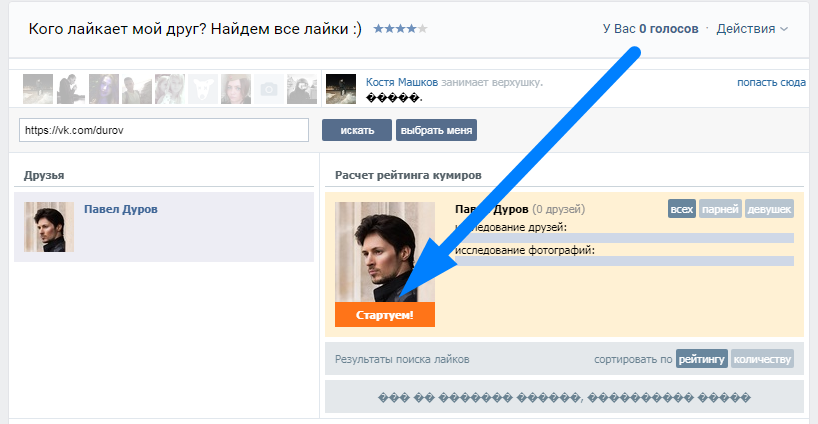Click the Результаты поиска лайков label
Viewport: 818px width, 424px height.
pyautogui.click(x=402, y=359)
